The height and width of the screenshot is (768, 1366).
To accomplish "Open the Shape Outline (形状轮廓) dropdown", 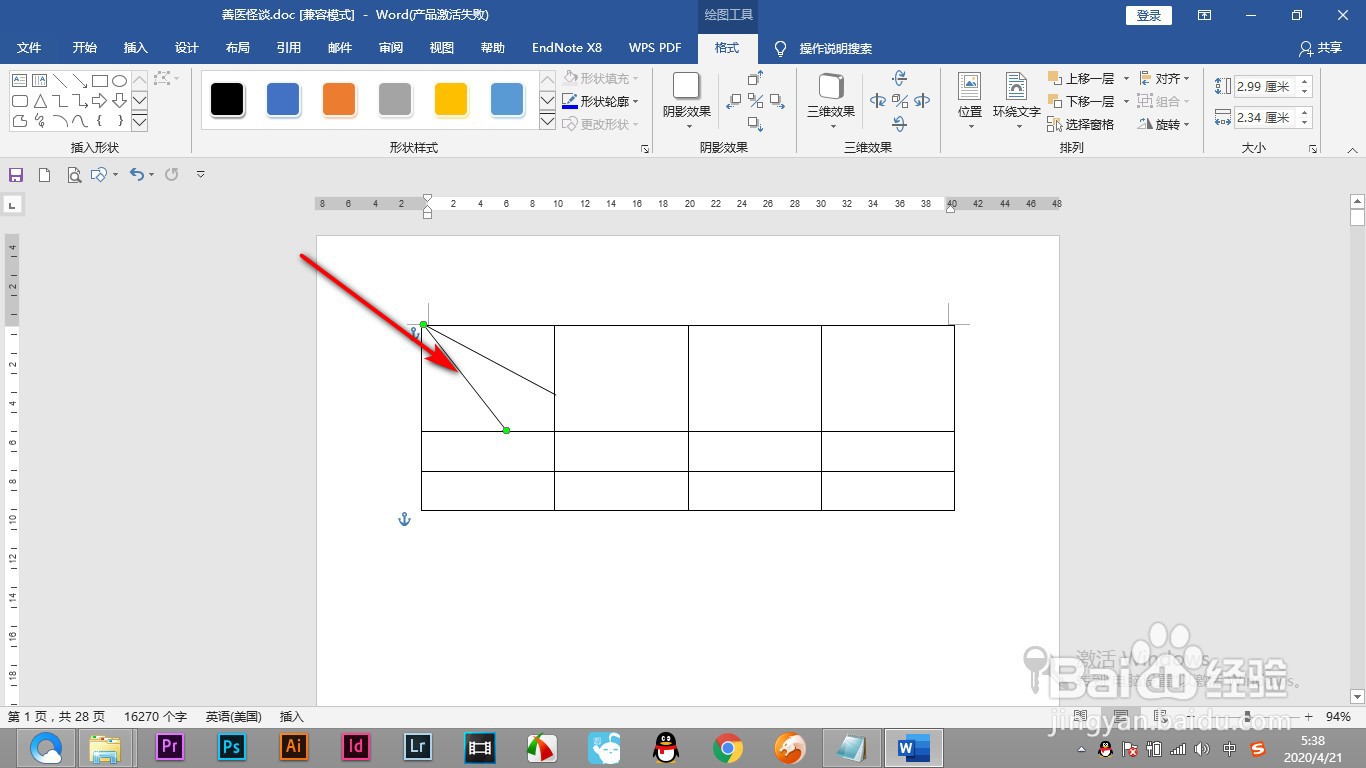I will [x=600, y=101].
